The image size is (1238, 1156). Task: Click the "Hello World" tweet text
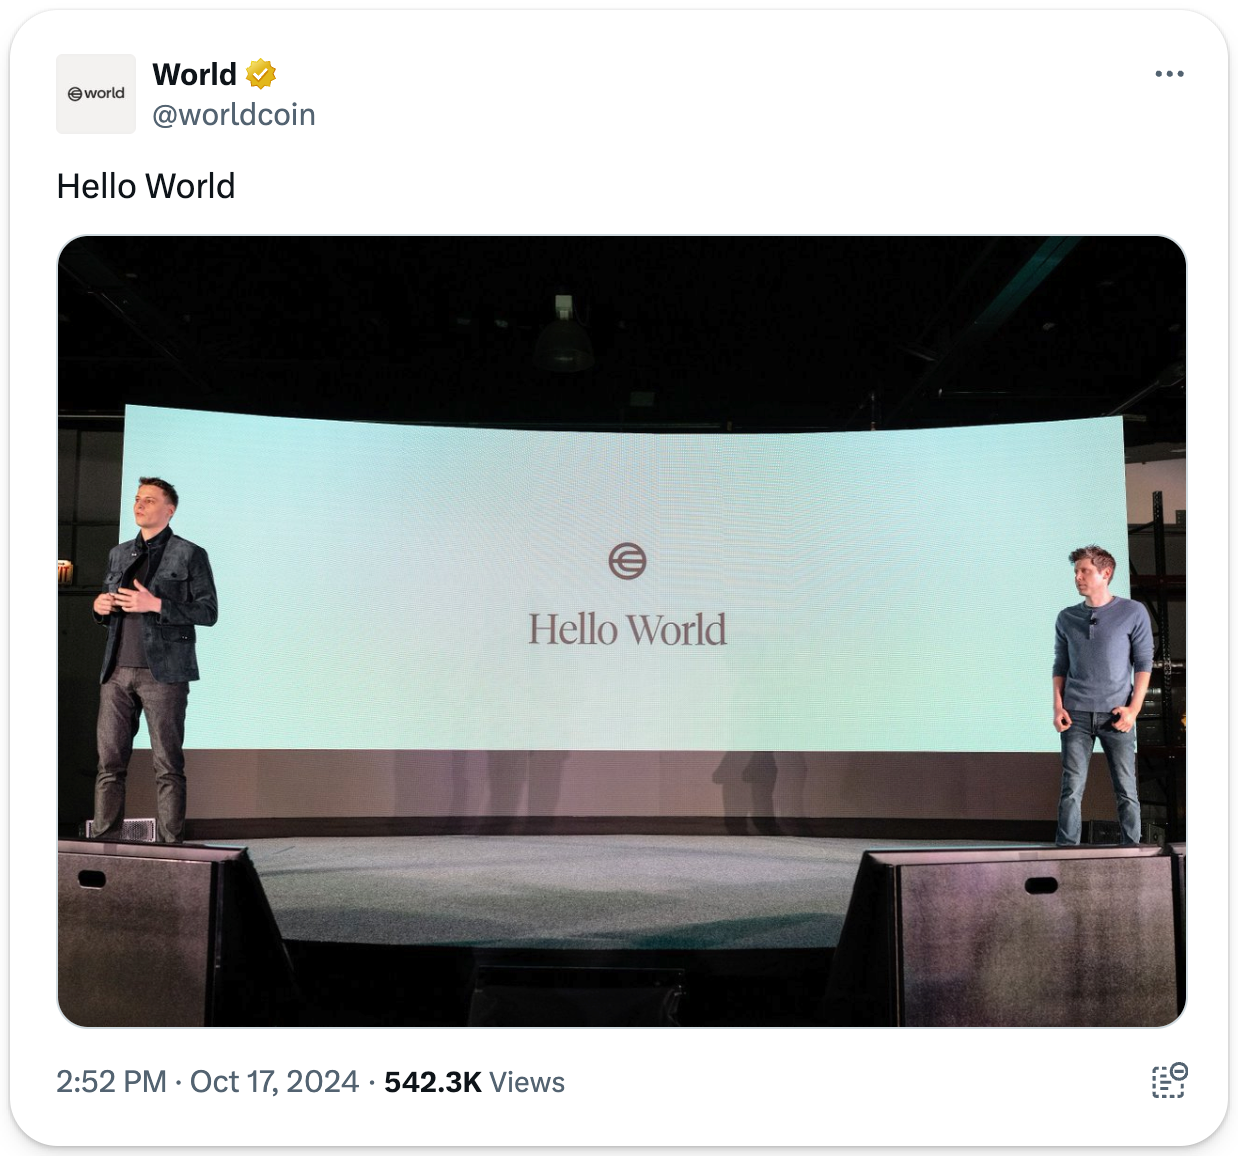point(146,186)
